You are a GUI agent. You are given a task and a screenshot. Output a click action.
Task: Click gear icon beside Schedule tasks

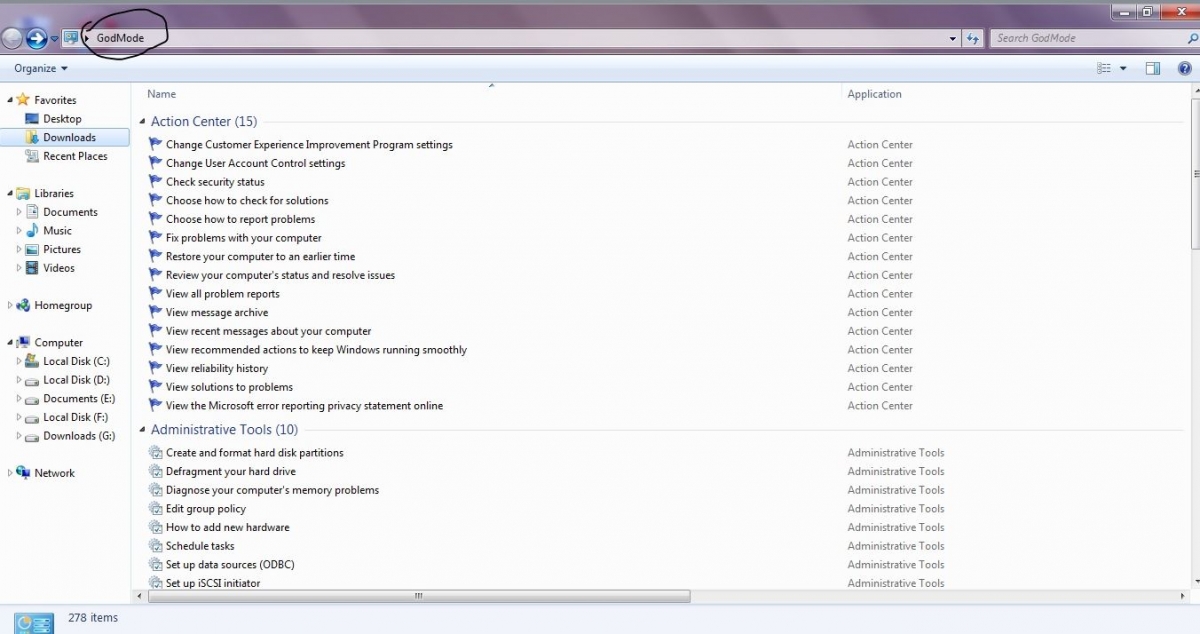click(x=155, y=545)
